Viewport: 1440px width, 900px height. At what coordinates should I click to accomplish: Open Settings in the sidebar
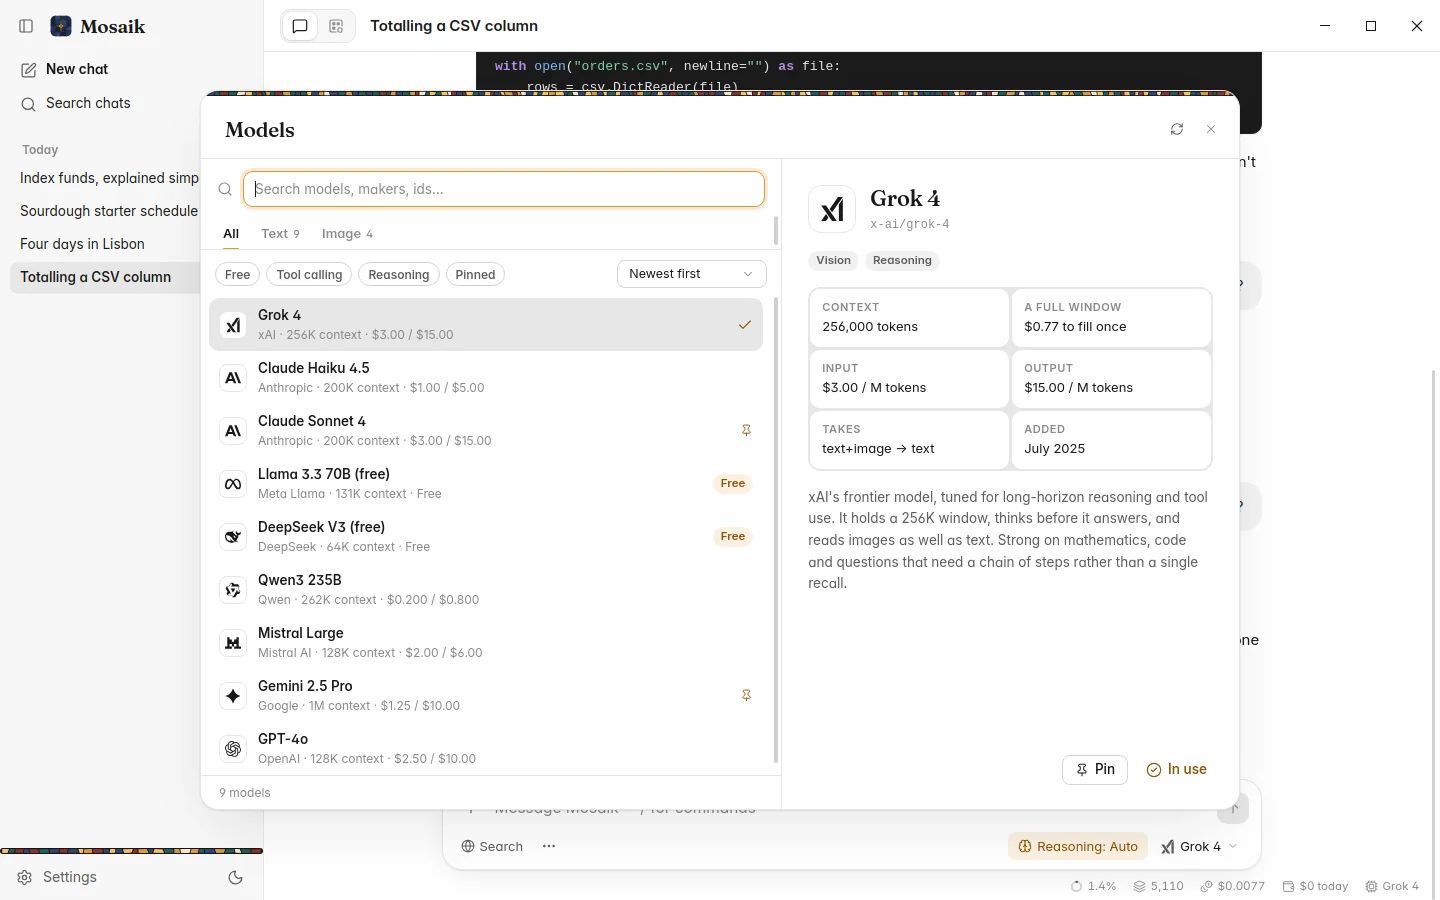(58, 877)
